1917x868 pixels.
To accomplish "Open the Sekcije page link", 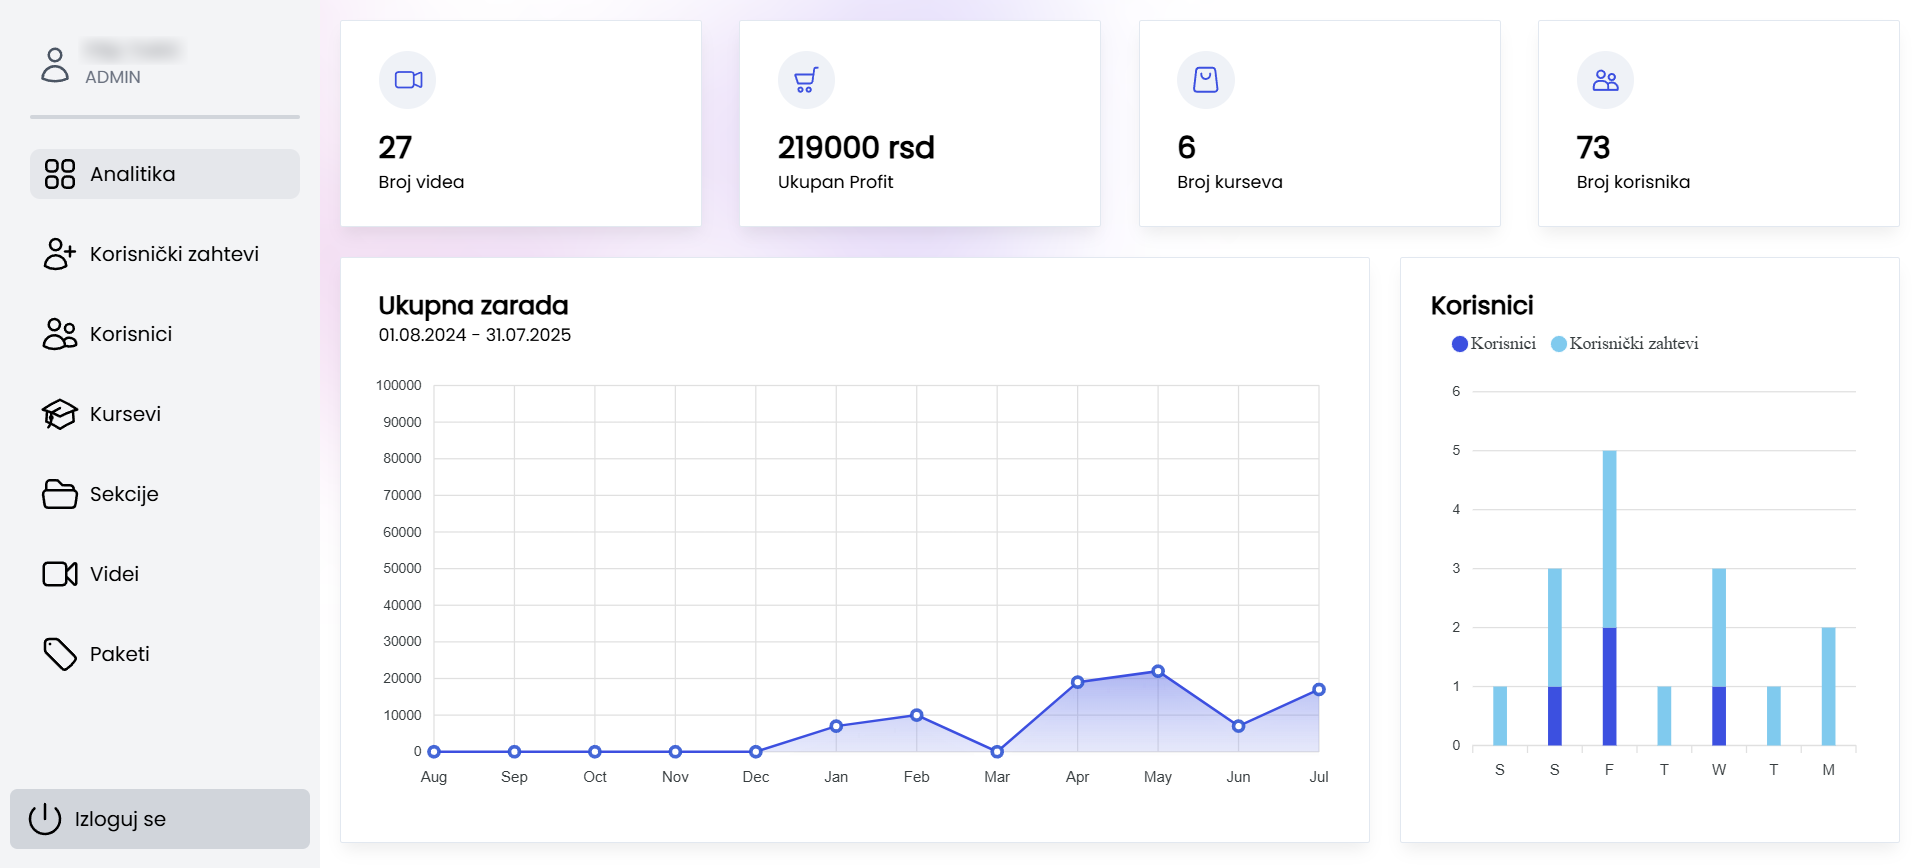I will (124, 494).
